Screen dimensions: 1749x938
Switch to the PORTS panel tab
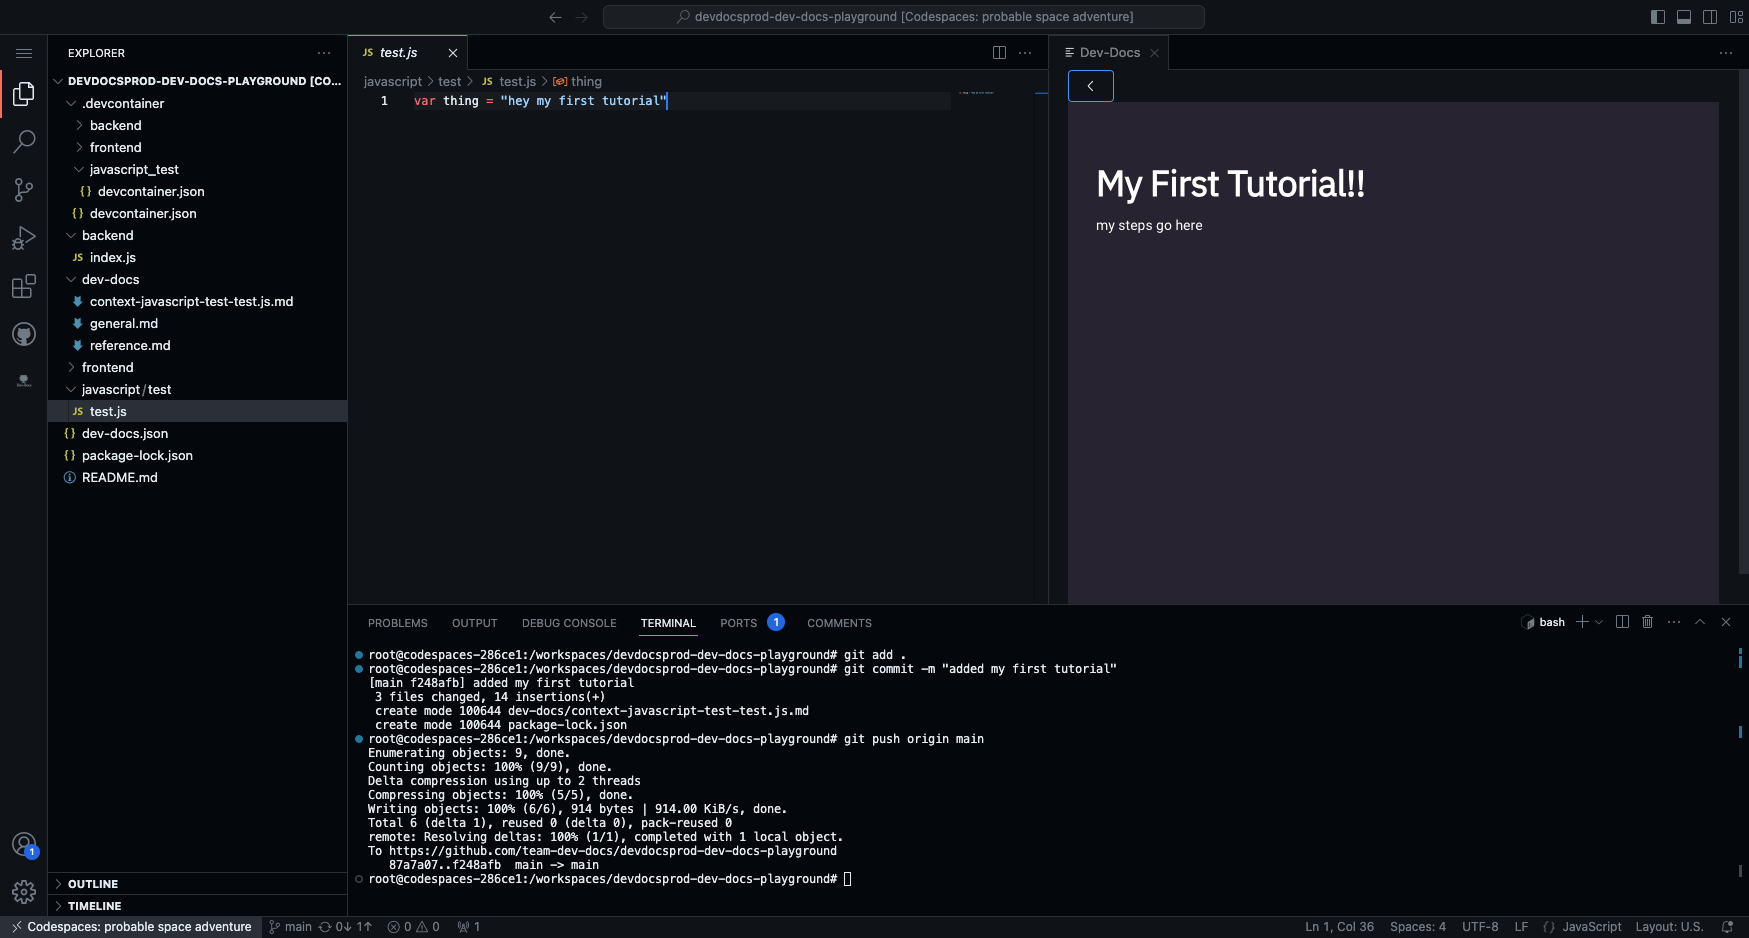tap(738, 623)
